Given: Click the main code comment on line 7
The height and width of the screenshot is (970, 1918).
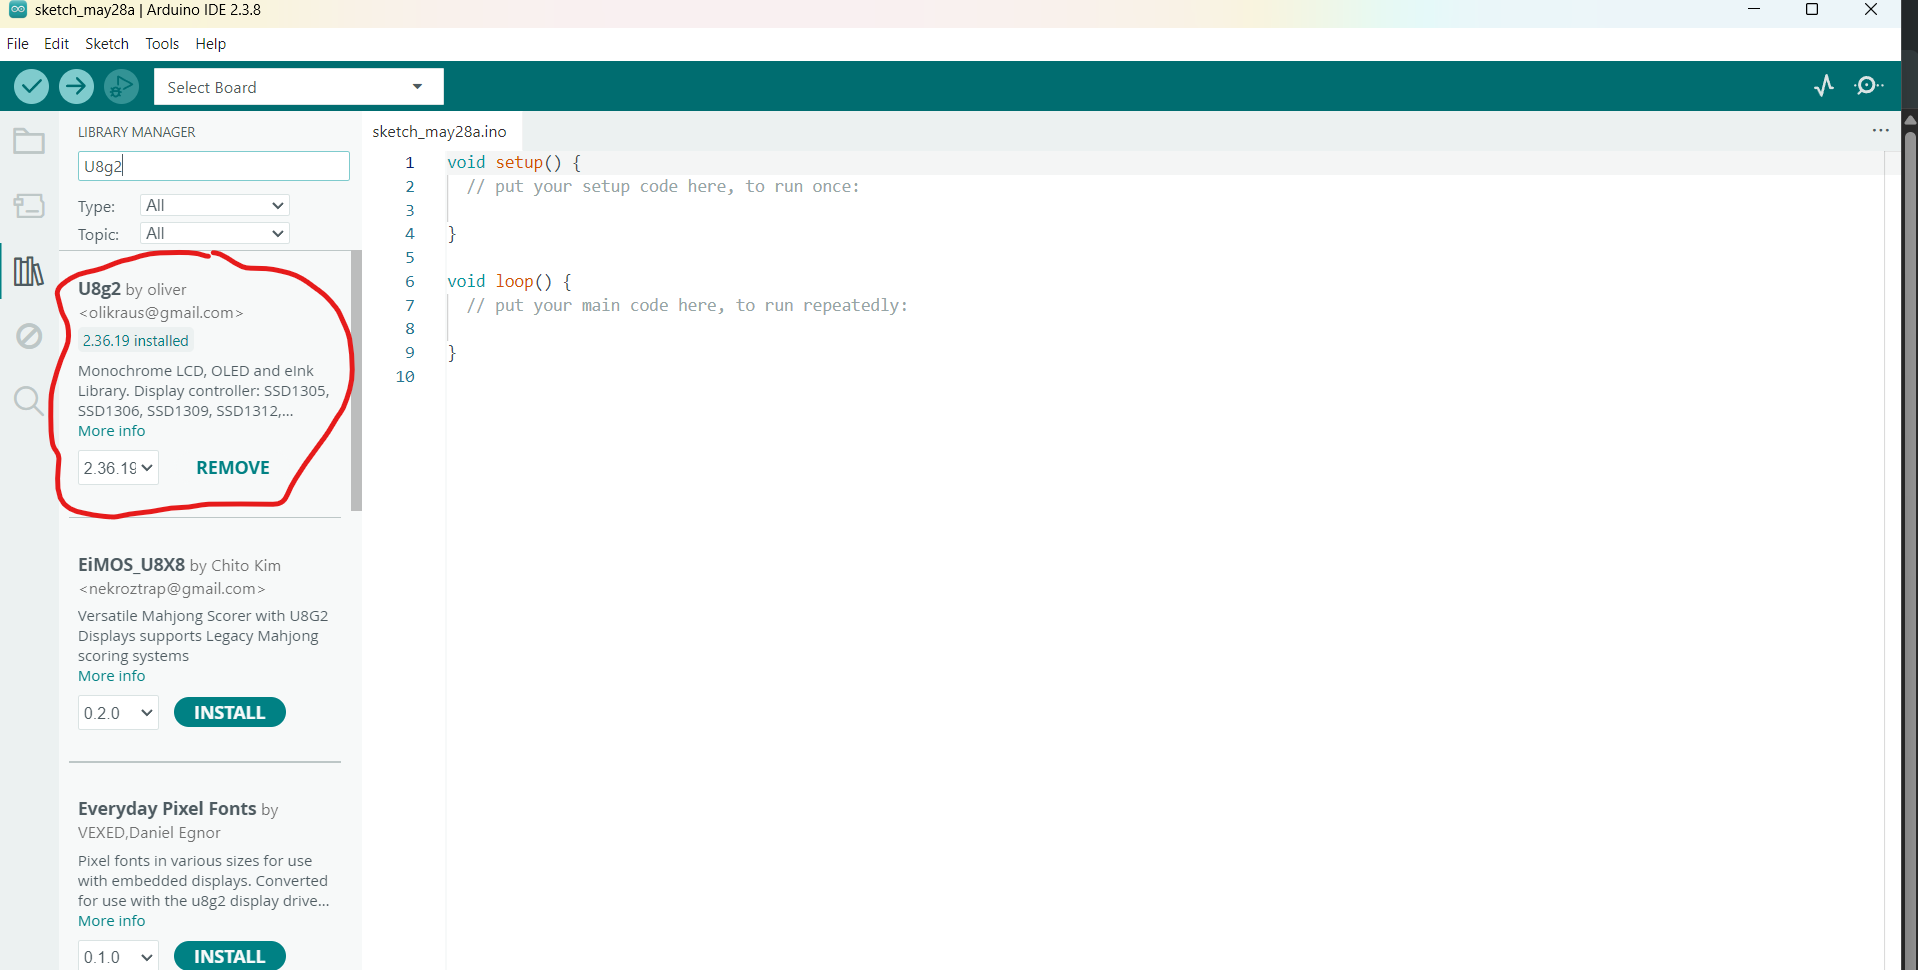Looking at the screenshot, I should 687,305.
